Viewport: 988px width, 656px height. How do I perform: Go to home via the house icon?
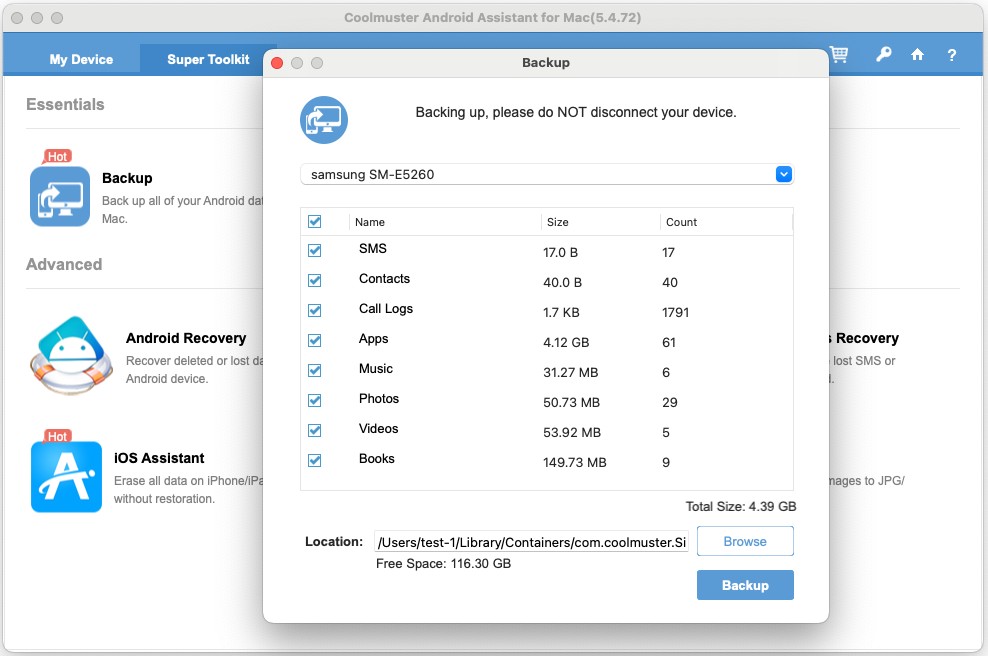[917, 55]
